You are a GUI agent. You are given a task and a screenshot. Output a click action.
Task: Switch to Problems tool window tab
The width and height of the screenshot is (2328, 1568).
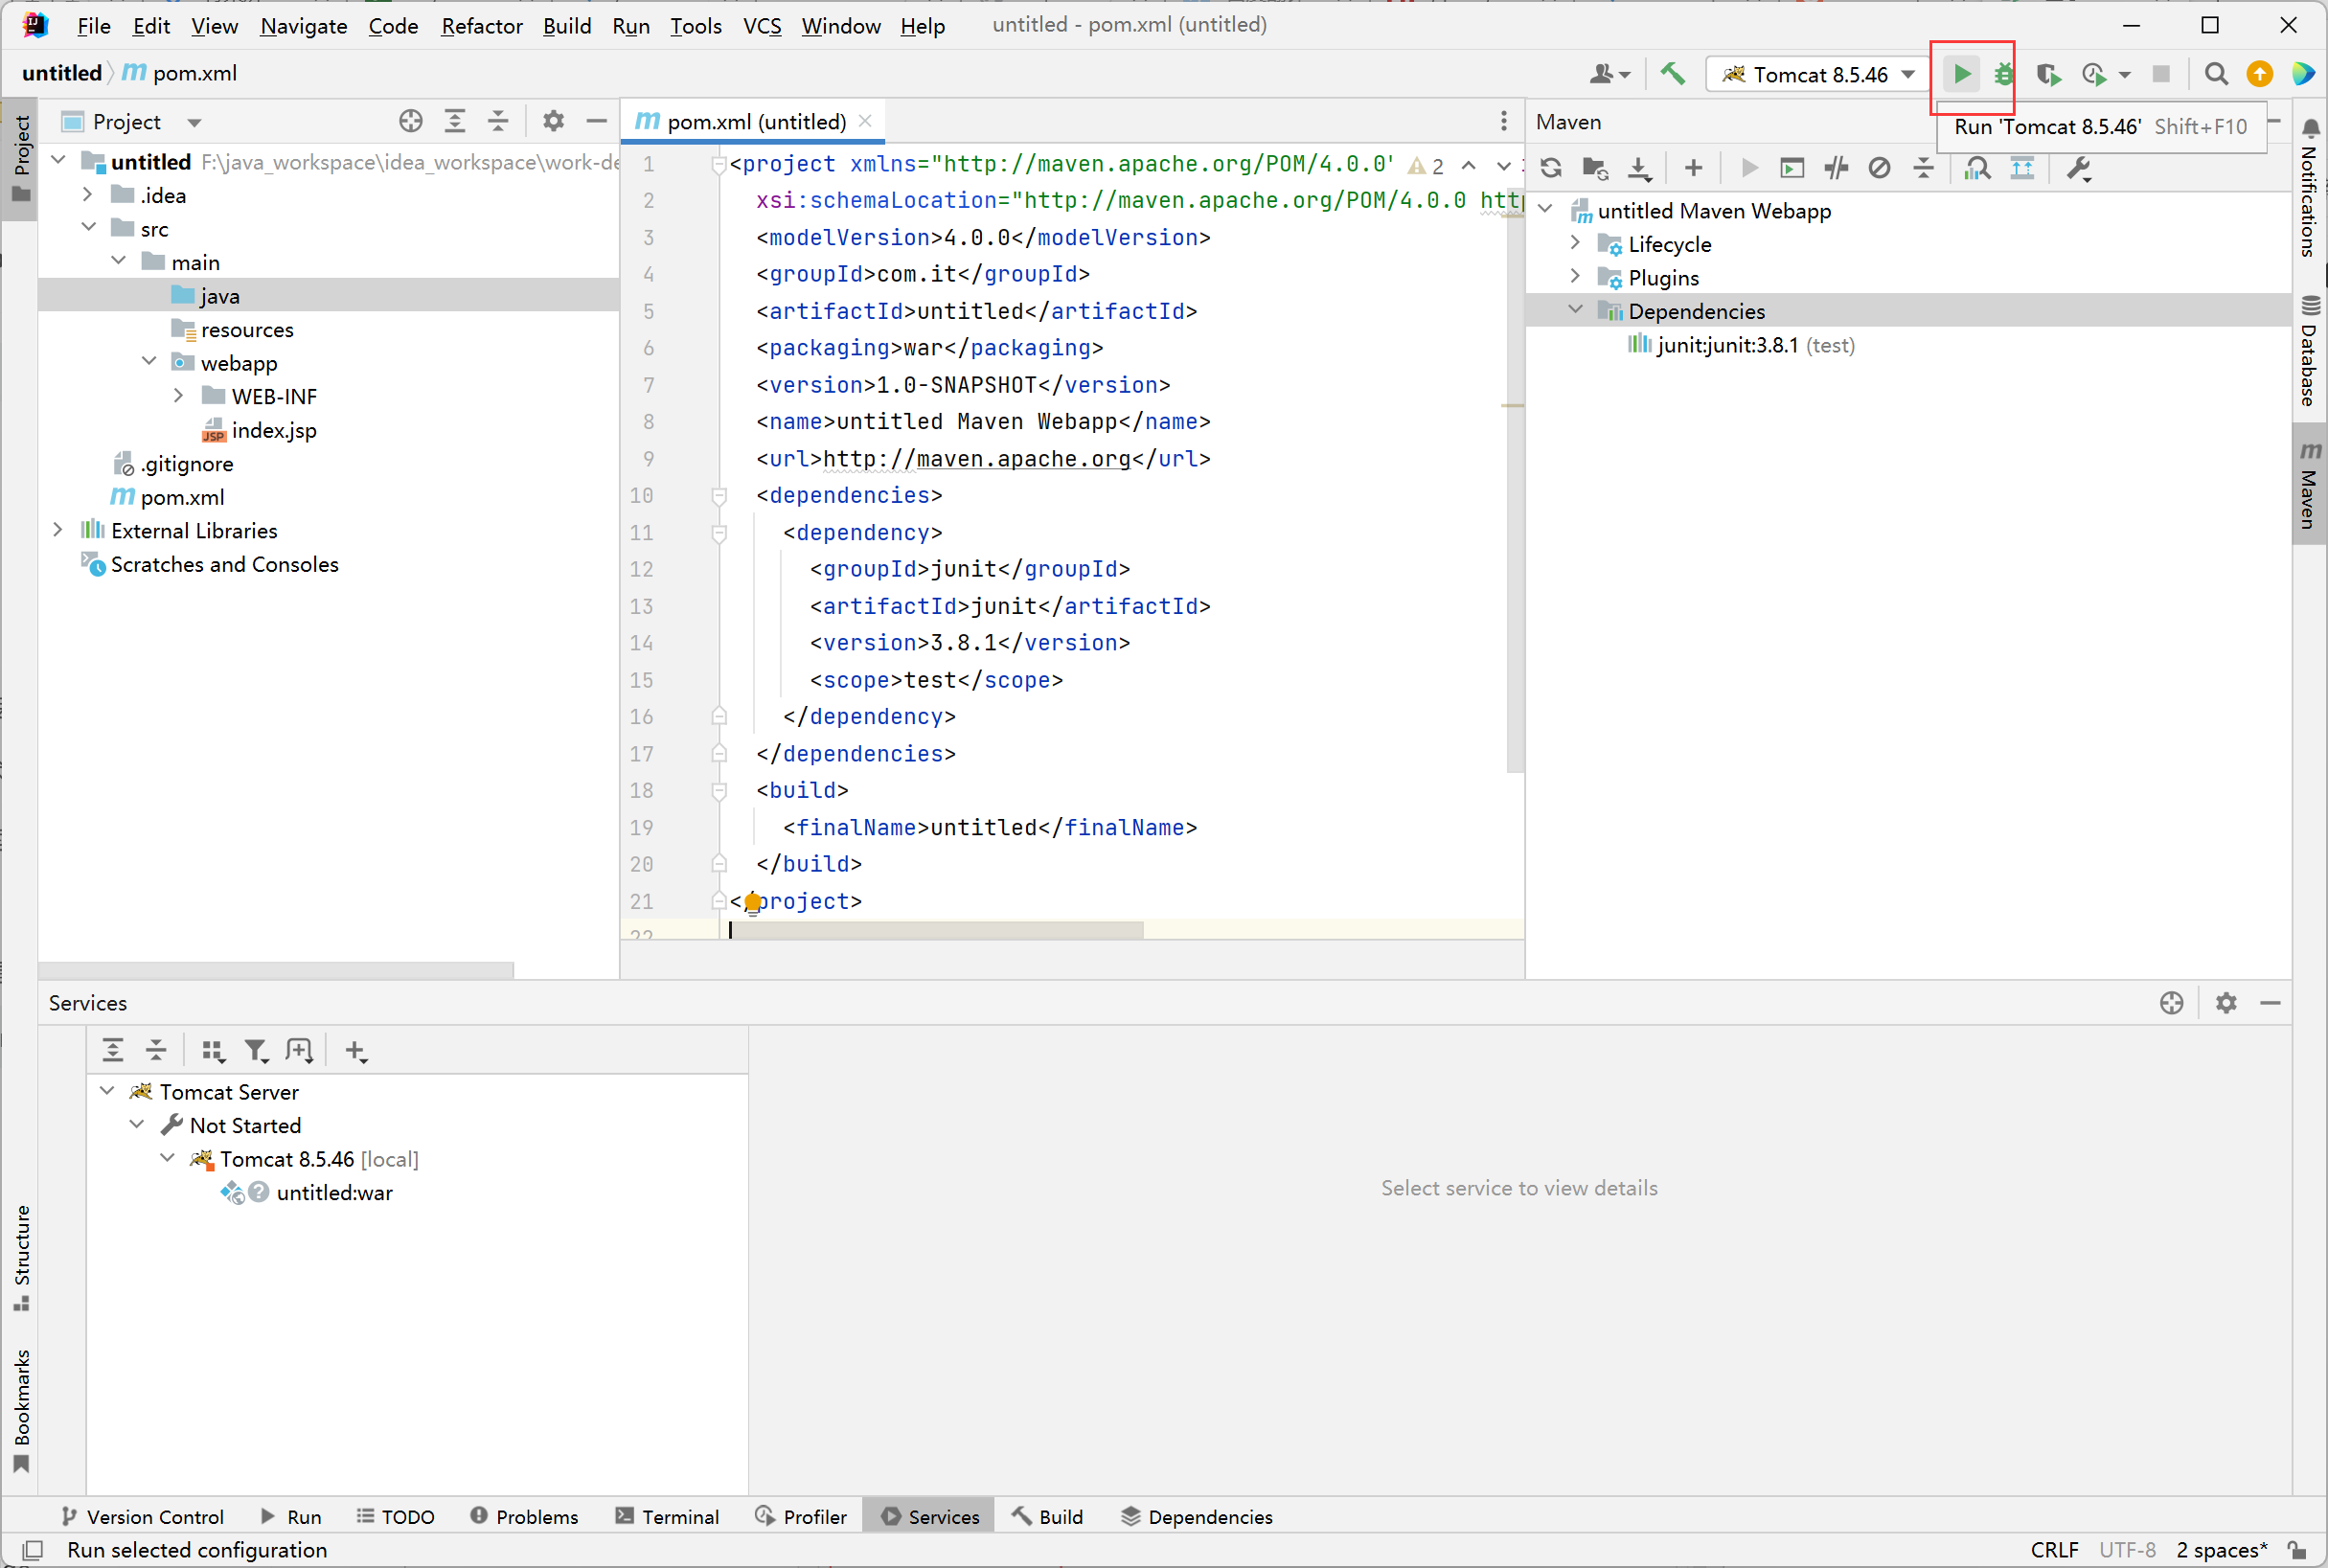[524, 1517]
